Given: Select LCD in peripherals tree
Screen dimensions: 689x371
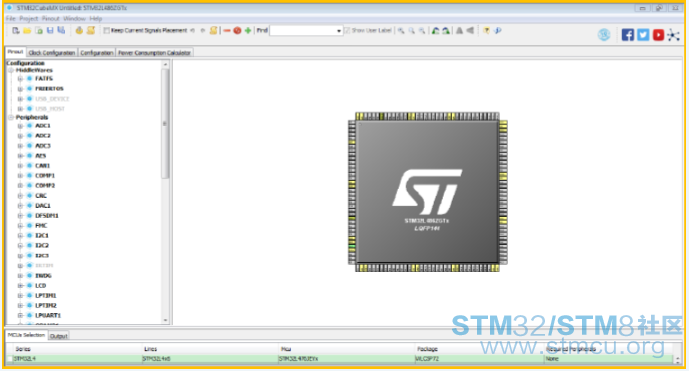Looking at the screenshot, I should pyautogui.click(x=40, y=286).
